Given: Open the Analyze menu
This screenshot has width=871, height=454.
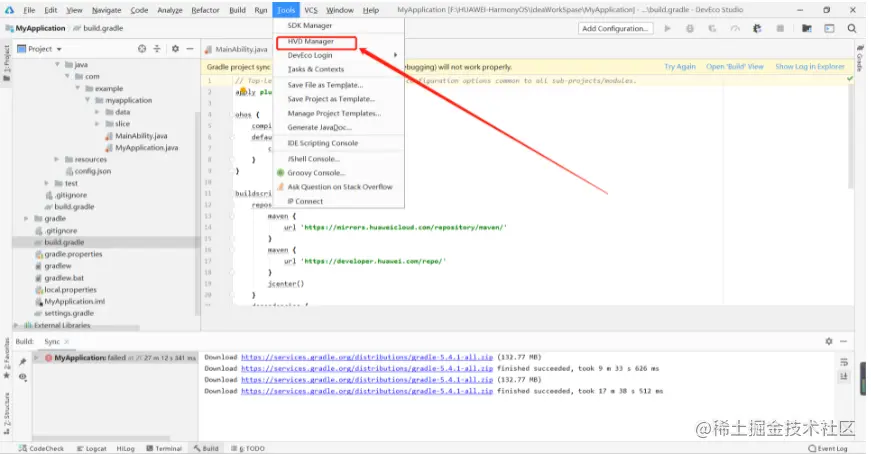Looking at the screenshot, I should pyautogui.click(x=169, y=10).
